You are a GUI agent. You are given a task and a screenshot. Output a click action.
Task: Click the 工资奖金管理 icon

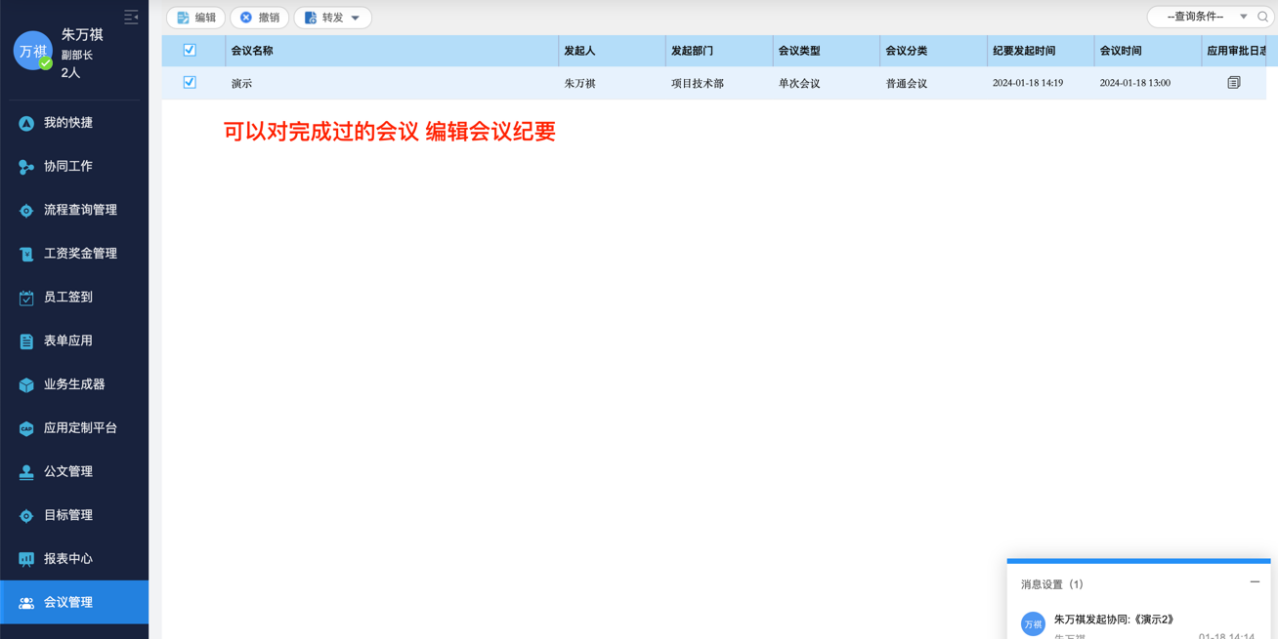pyautogui.click(x=27, y=254)
